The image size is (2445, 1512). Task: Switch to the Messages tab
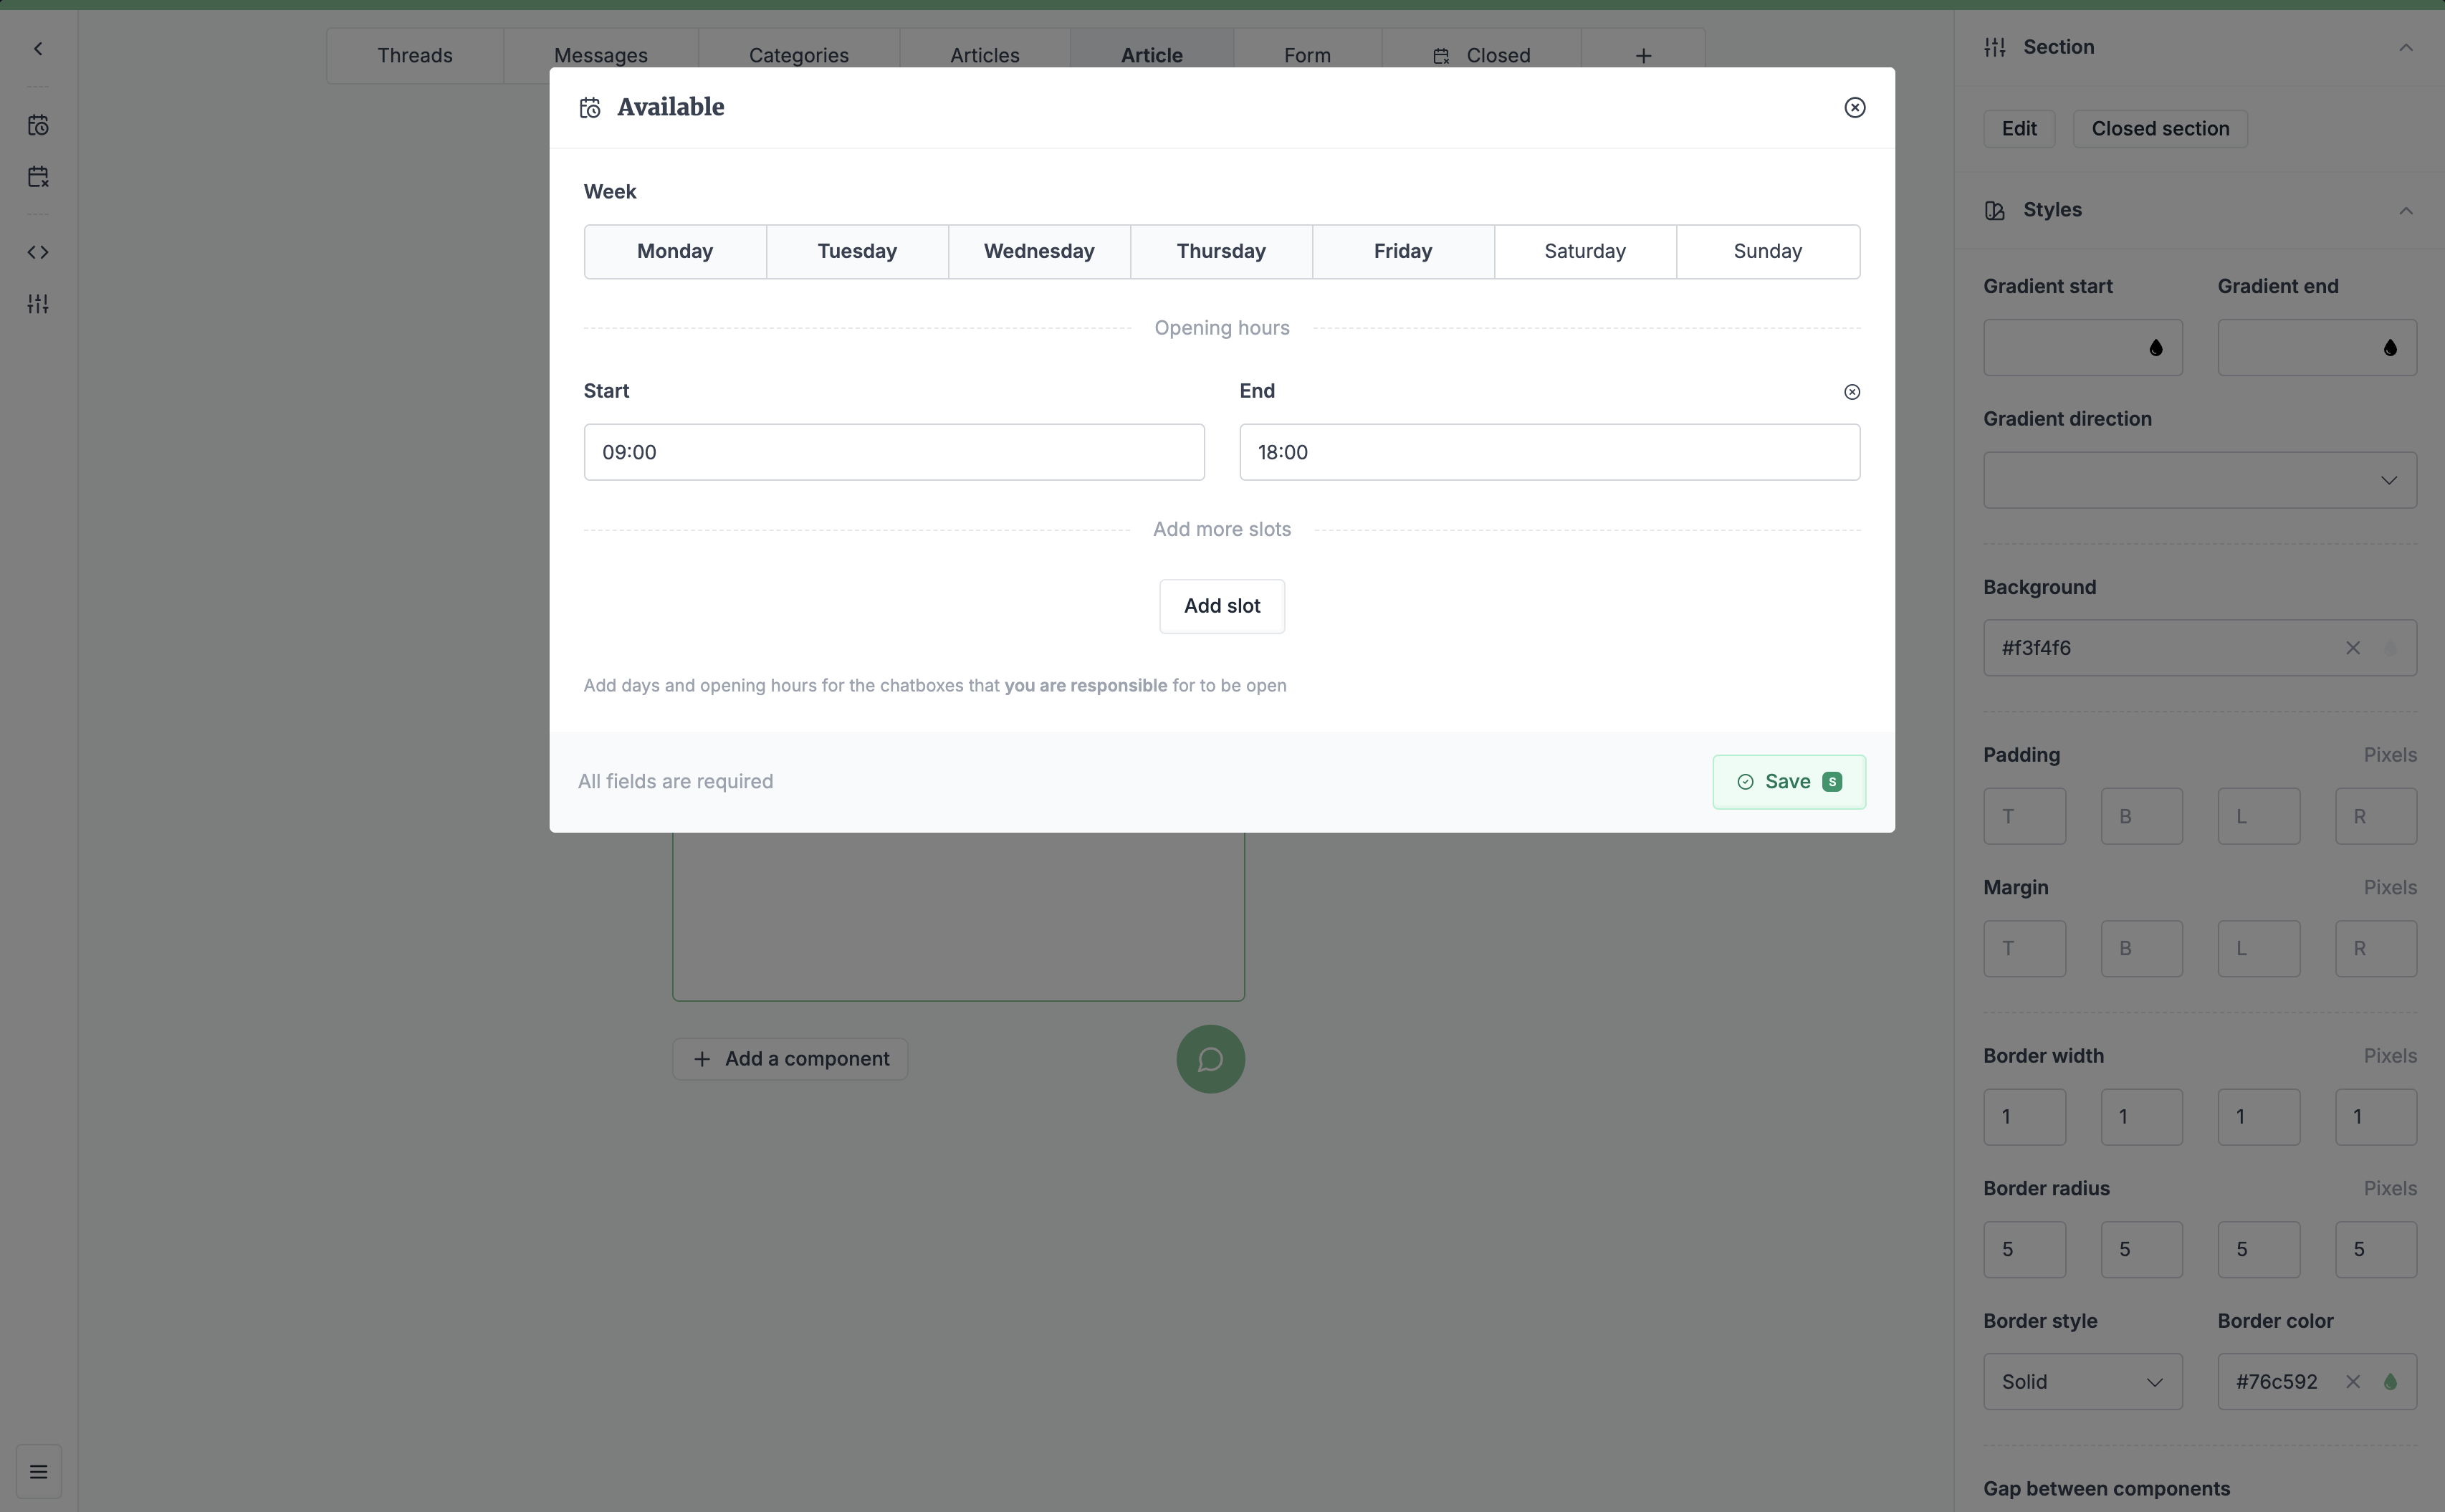coord(599,56)
